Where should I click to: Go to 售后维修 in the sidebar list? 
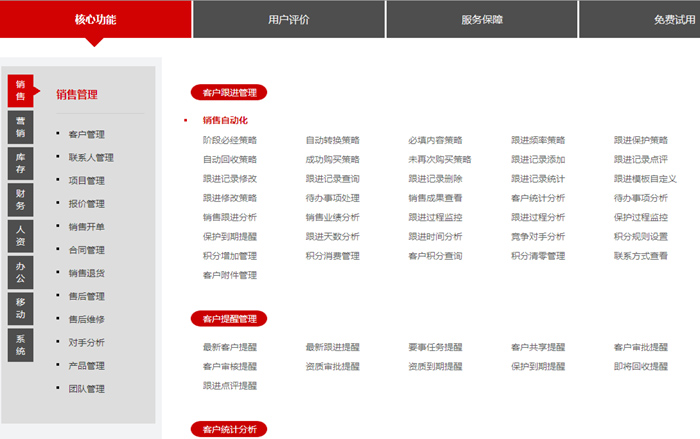tap(87, 319)
